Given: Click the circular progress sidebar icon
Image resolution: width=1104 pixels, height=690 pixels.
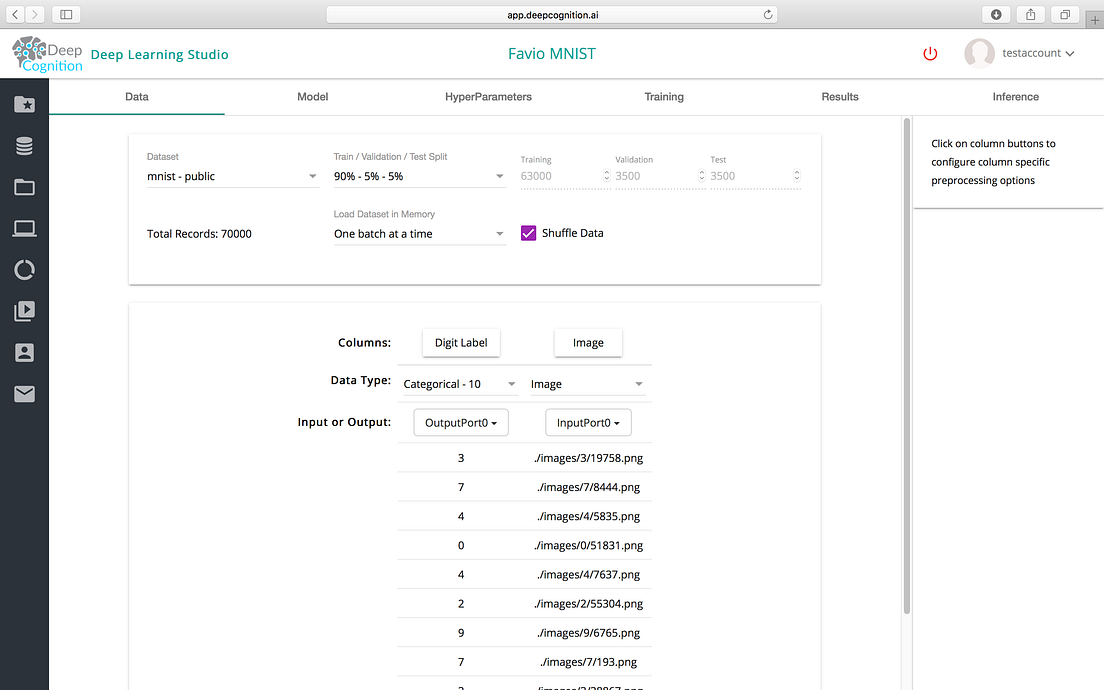Looking at the screenshot, I should point(25,270).
